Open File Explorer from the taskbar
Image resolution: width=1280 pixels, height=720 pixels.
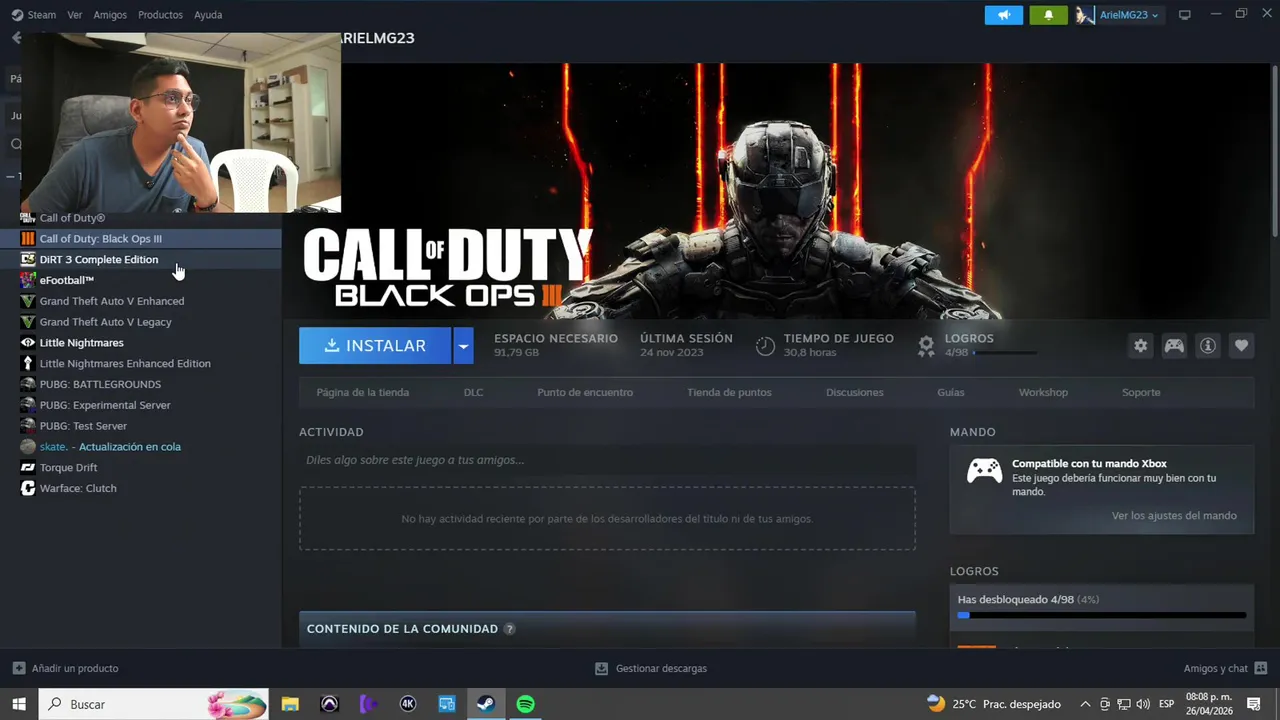[x=290, y=704]
